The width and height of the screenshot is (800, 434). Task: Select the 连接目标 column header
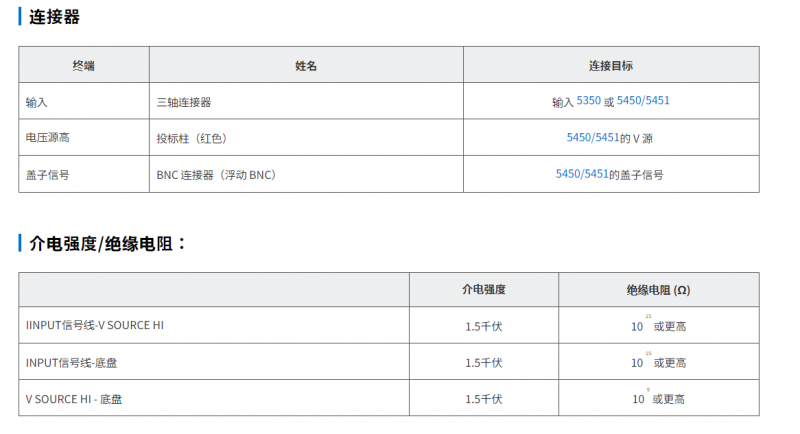pos(610,65)
